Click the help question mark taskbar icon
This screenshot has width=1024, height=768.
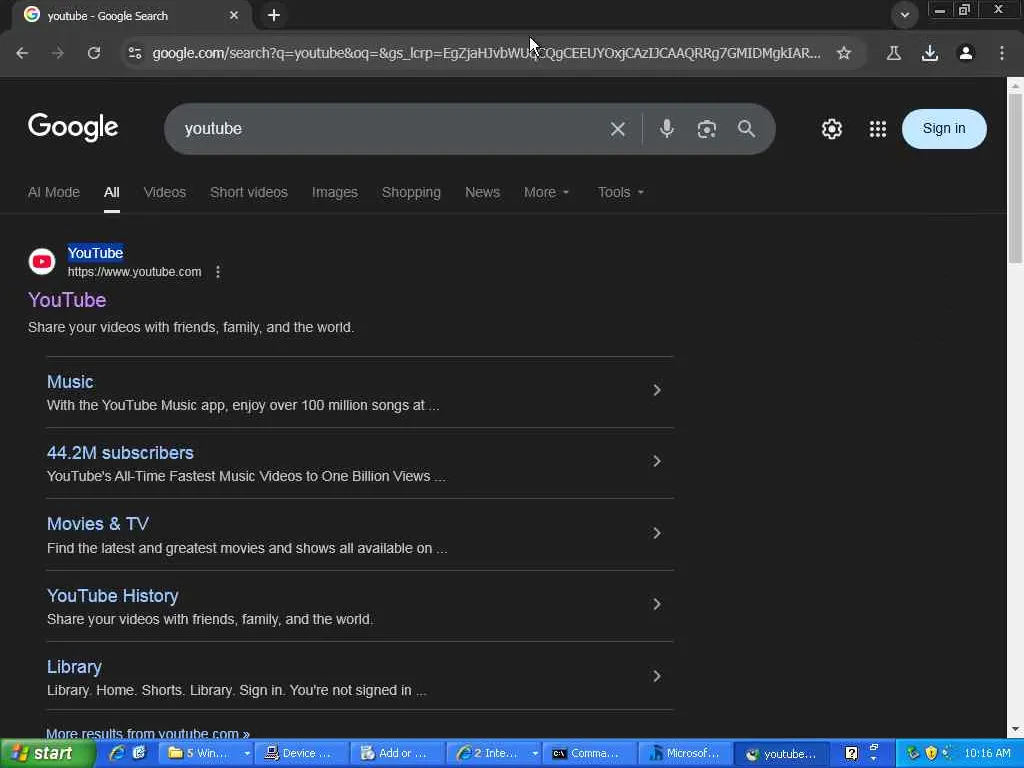[851, 753]
